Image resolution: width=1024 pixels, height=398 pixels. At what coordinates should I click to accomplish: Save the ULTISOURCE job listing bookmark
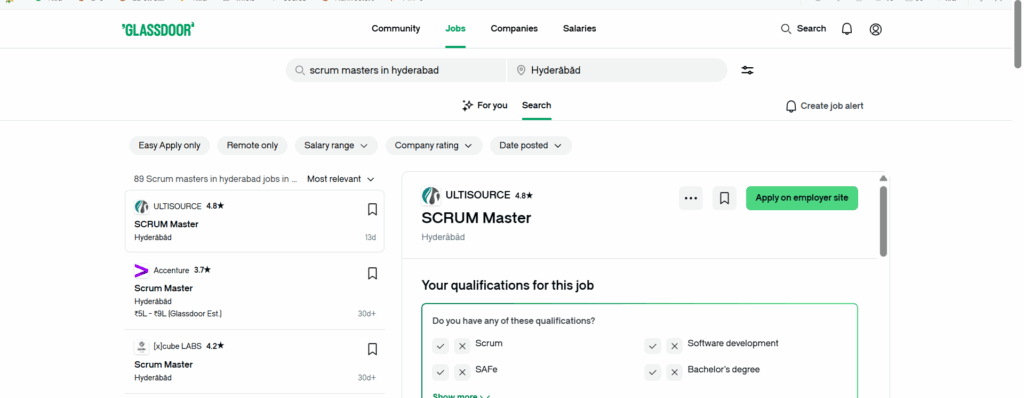pyautogui.click(x=372, y=209)
